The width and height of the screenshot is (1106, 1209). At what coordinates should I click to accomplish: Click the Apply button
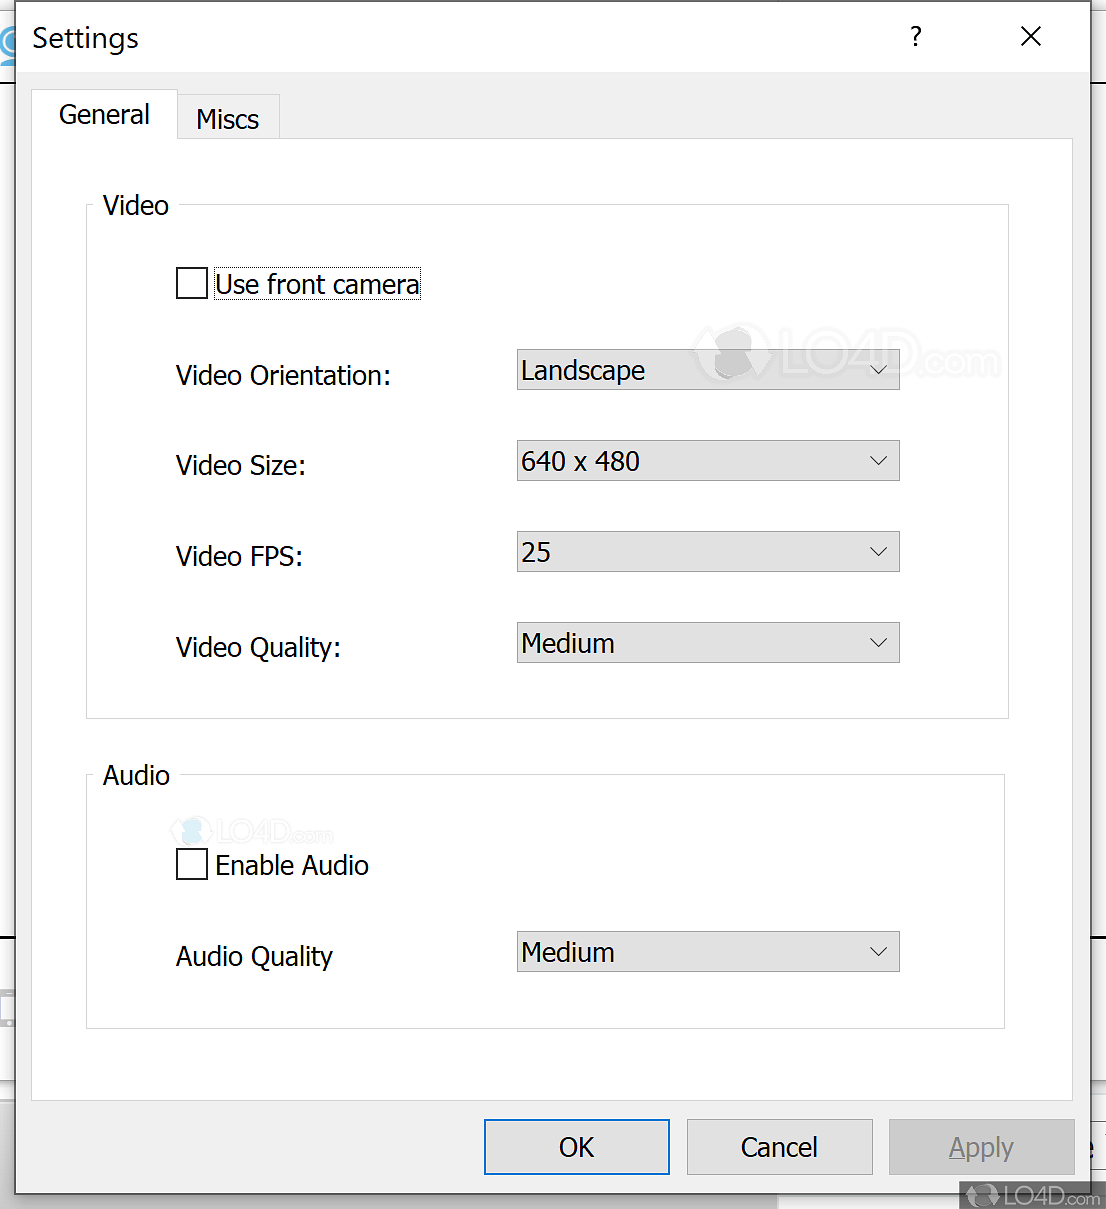[980, 1147]
